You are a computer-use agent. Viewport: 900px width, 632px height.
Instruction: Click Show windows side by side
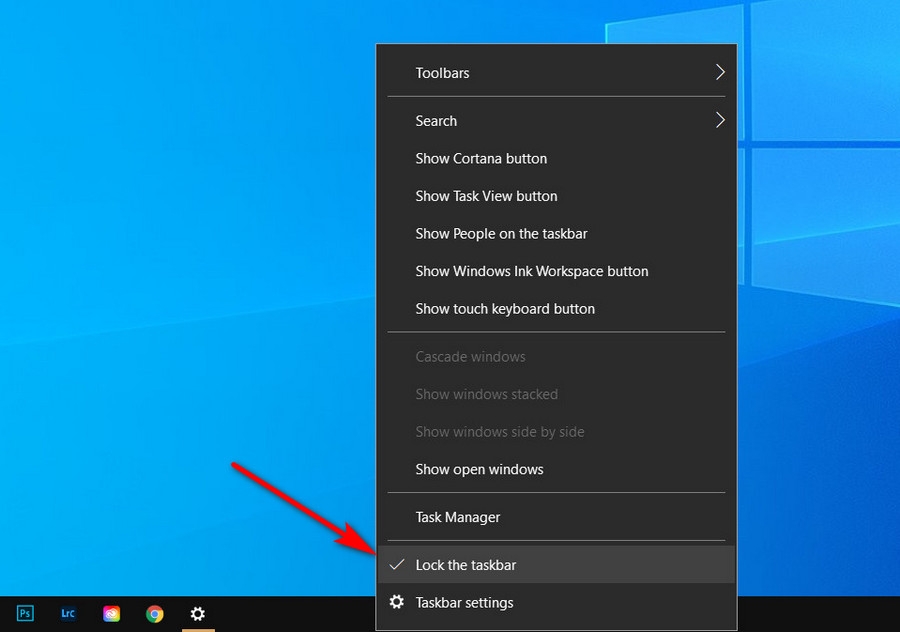500,431
